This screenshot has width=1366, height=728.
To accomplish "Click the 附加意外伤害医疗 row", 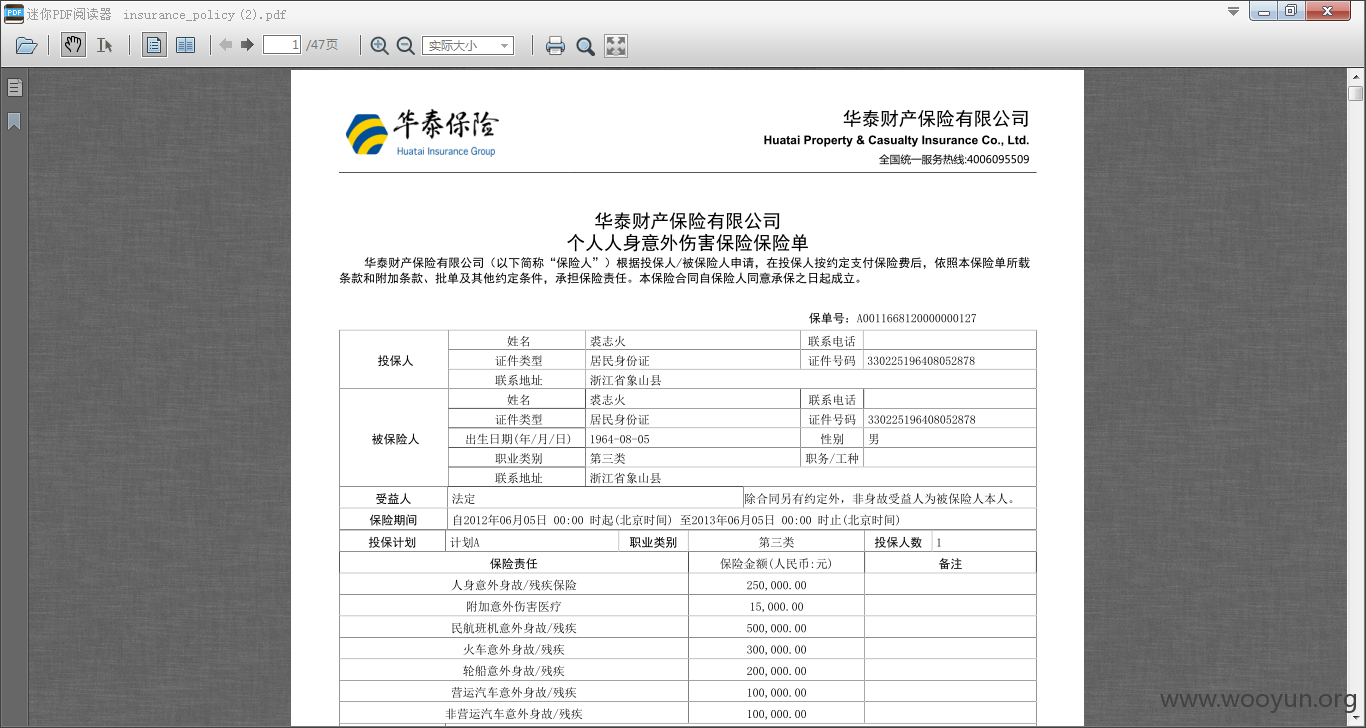I will click(514, 607).
